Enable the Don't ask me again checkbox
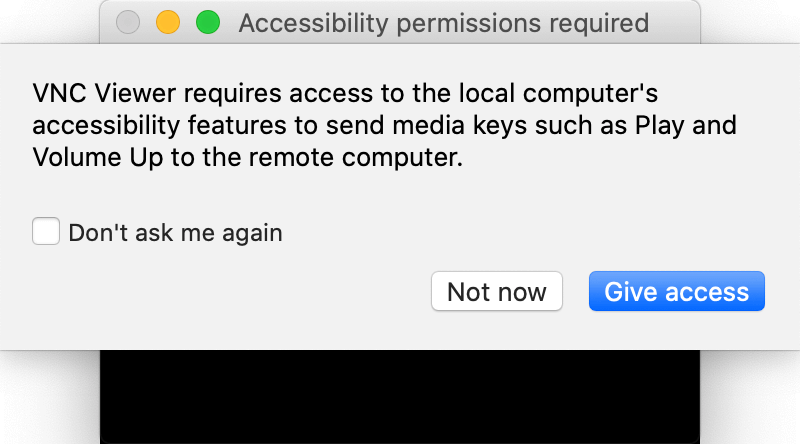 click(46, 231)
